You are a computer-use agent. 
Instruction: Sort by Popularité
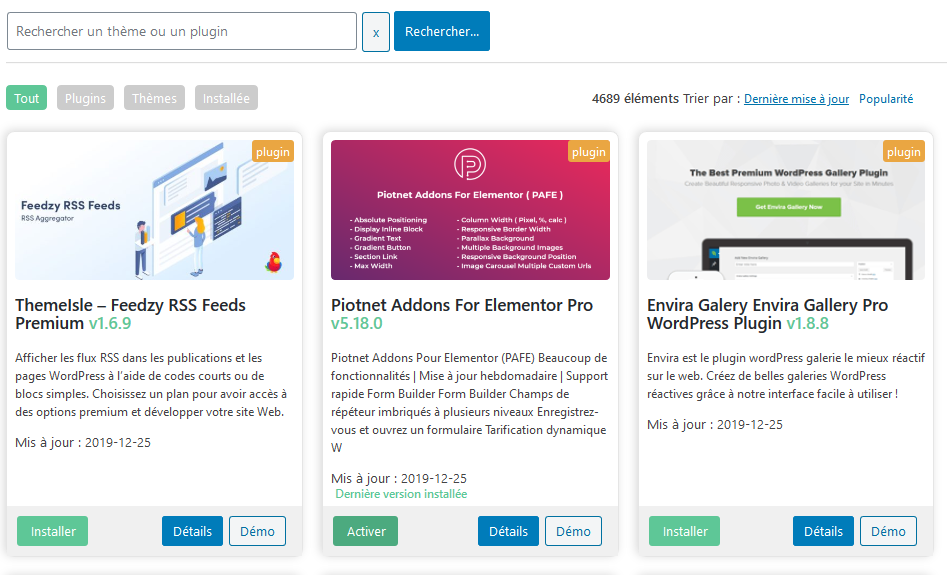coord(886,99)
